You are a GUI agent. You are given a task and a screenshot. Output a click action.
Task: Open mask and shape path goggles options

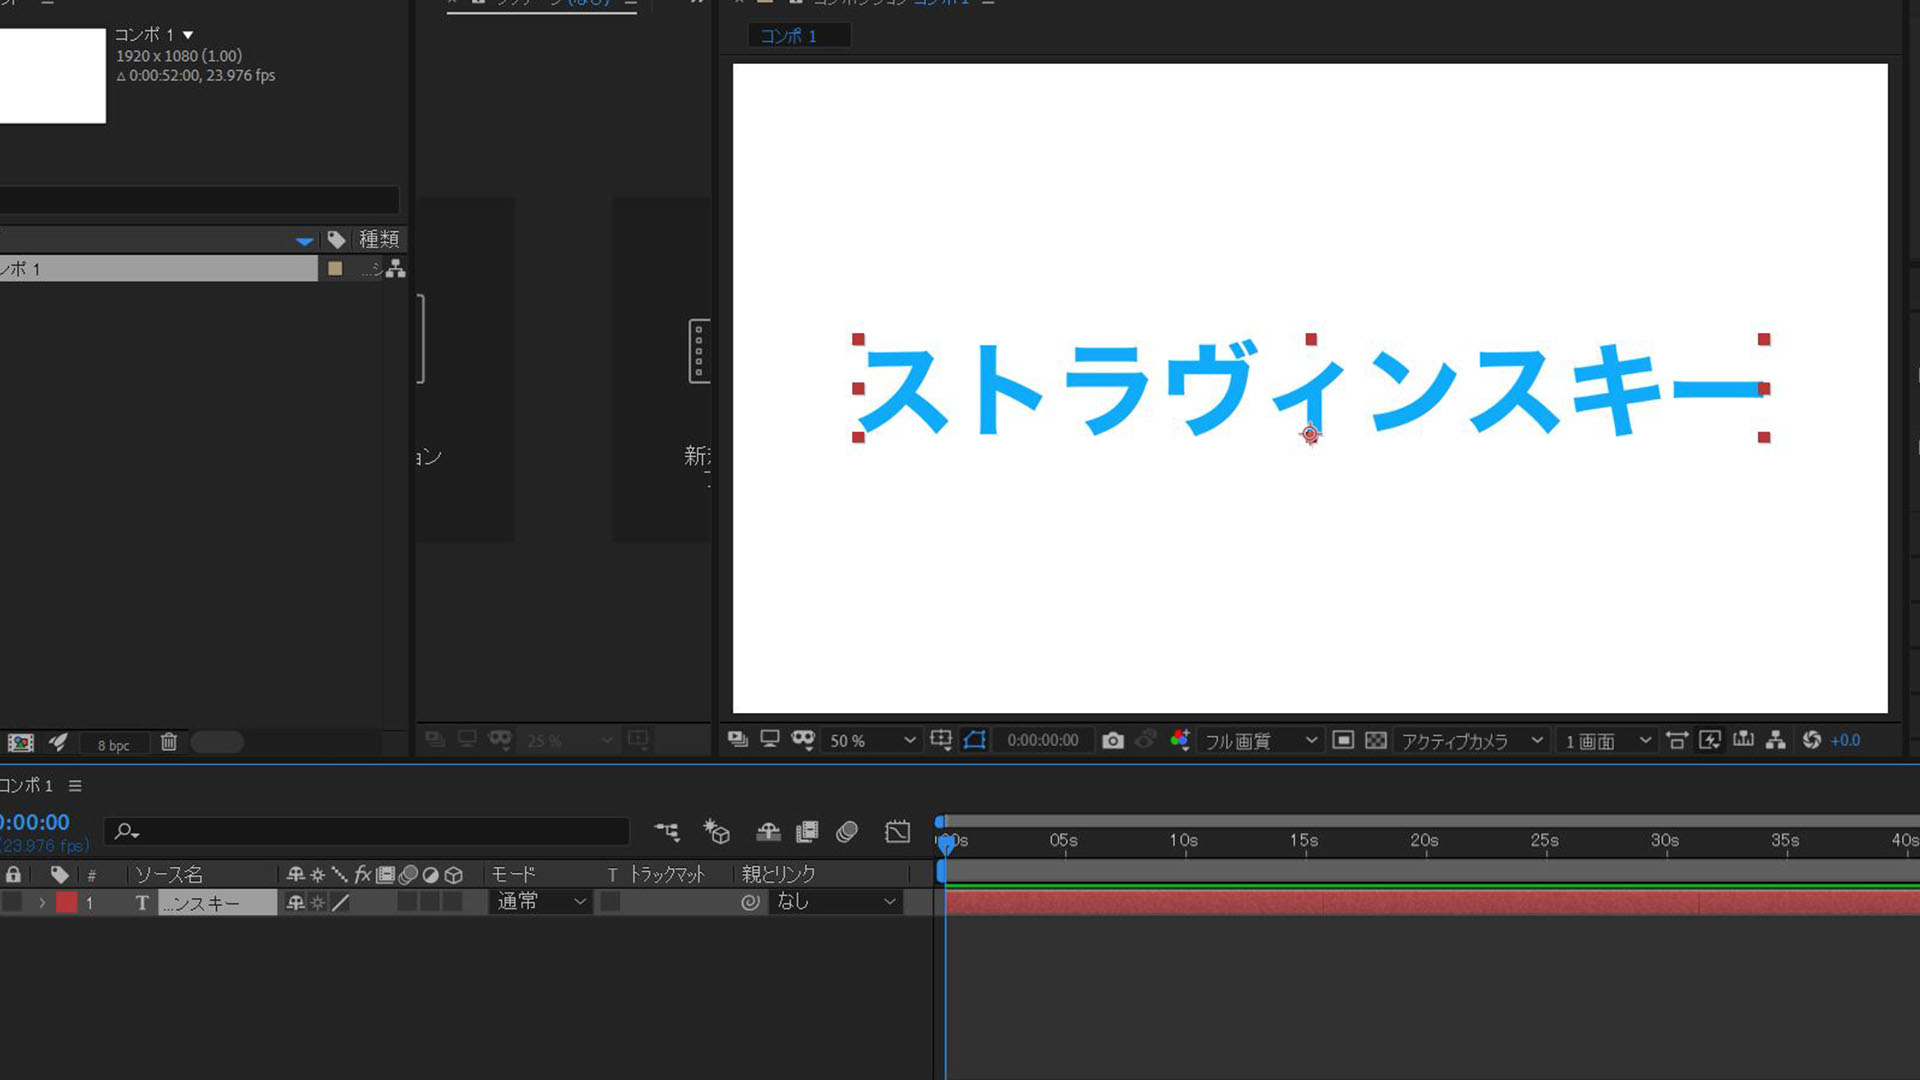click(x=803, y=740)
